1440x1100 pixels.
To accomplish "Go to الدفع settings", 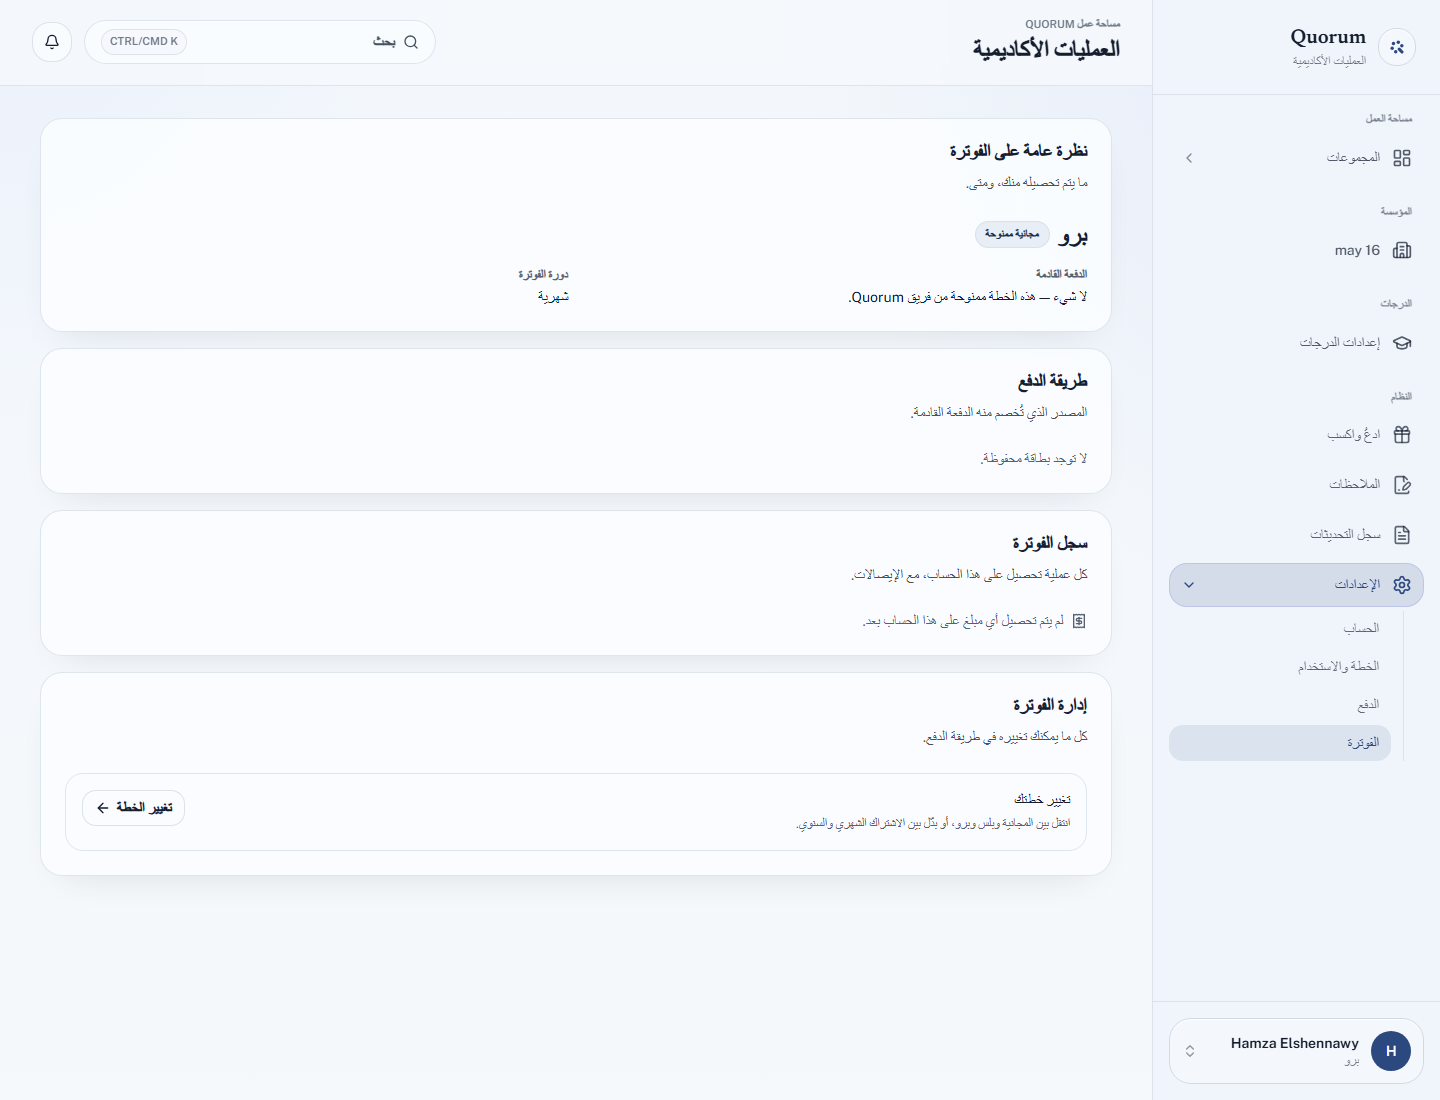I will coord(1280,704).
